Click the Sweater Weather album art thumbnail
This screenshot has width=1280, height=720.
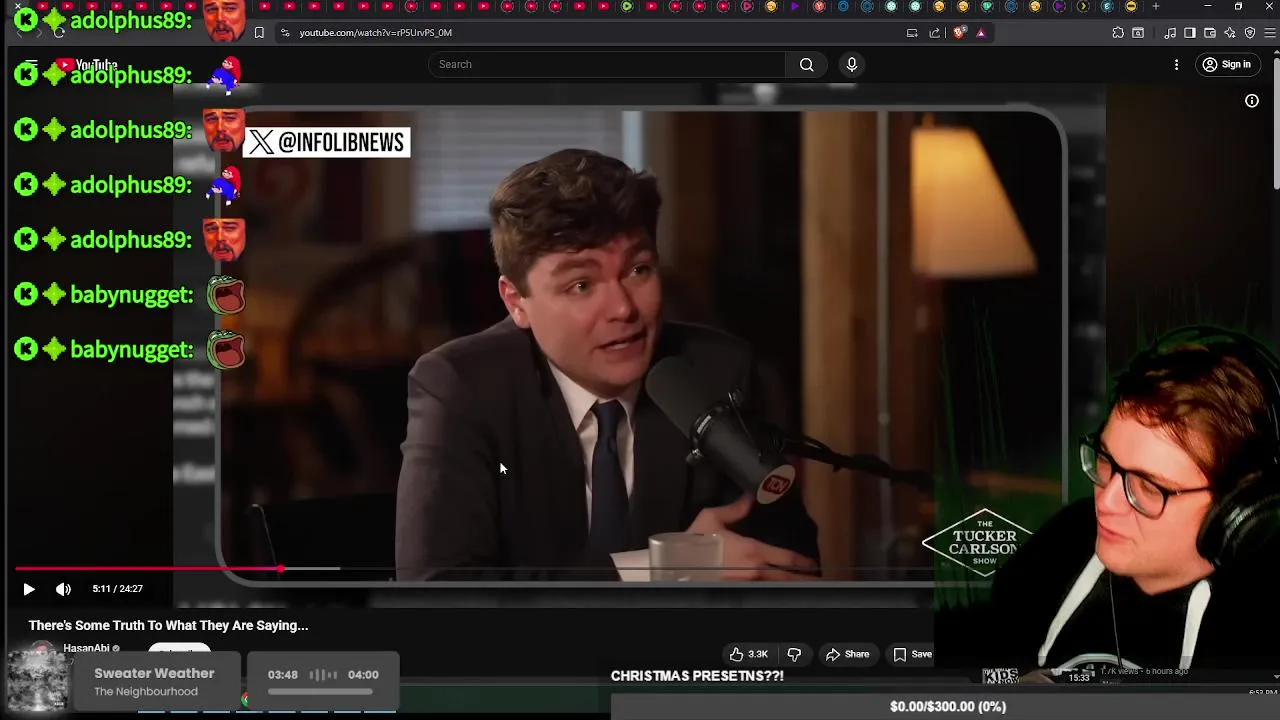[37, 681]
